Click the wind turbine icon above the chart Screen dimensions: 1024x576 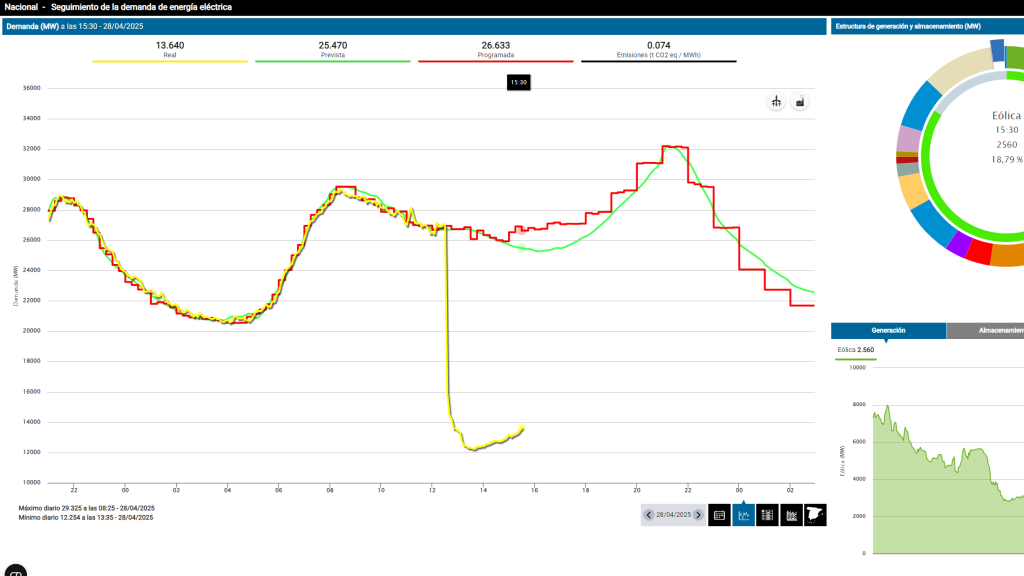(x=775, y=102)
